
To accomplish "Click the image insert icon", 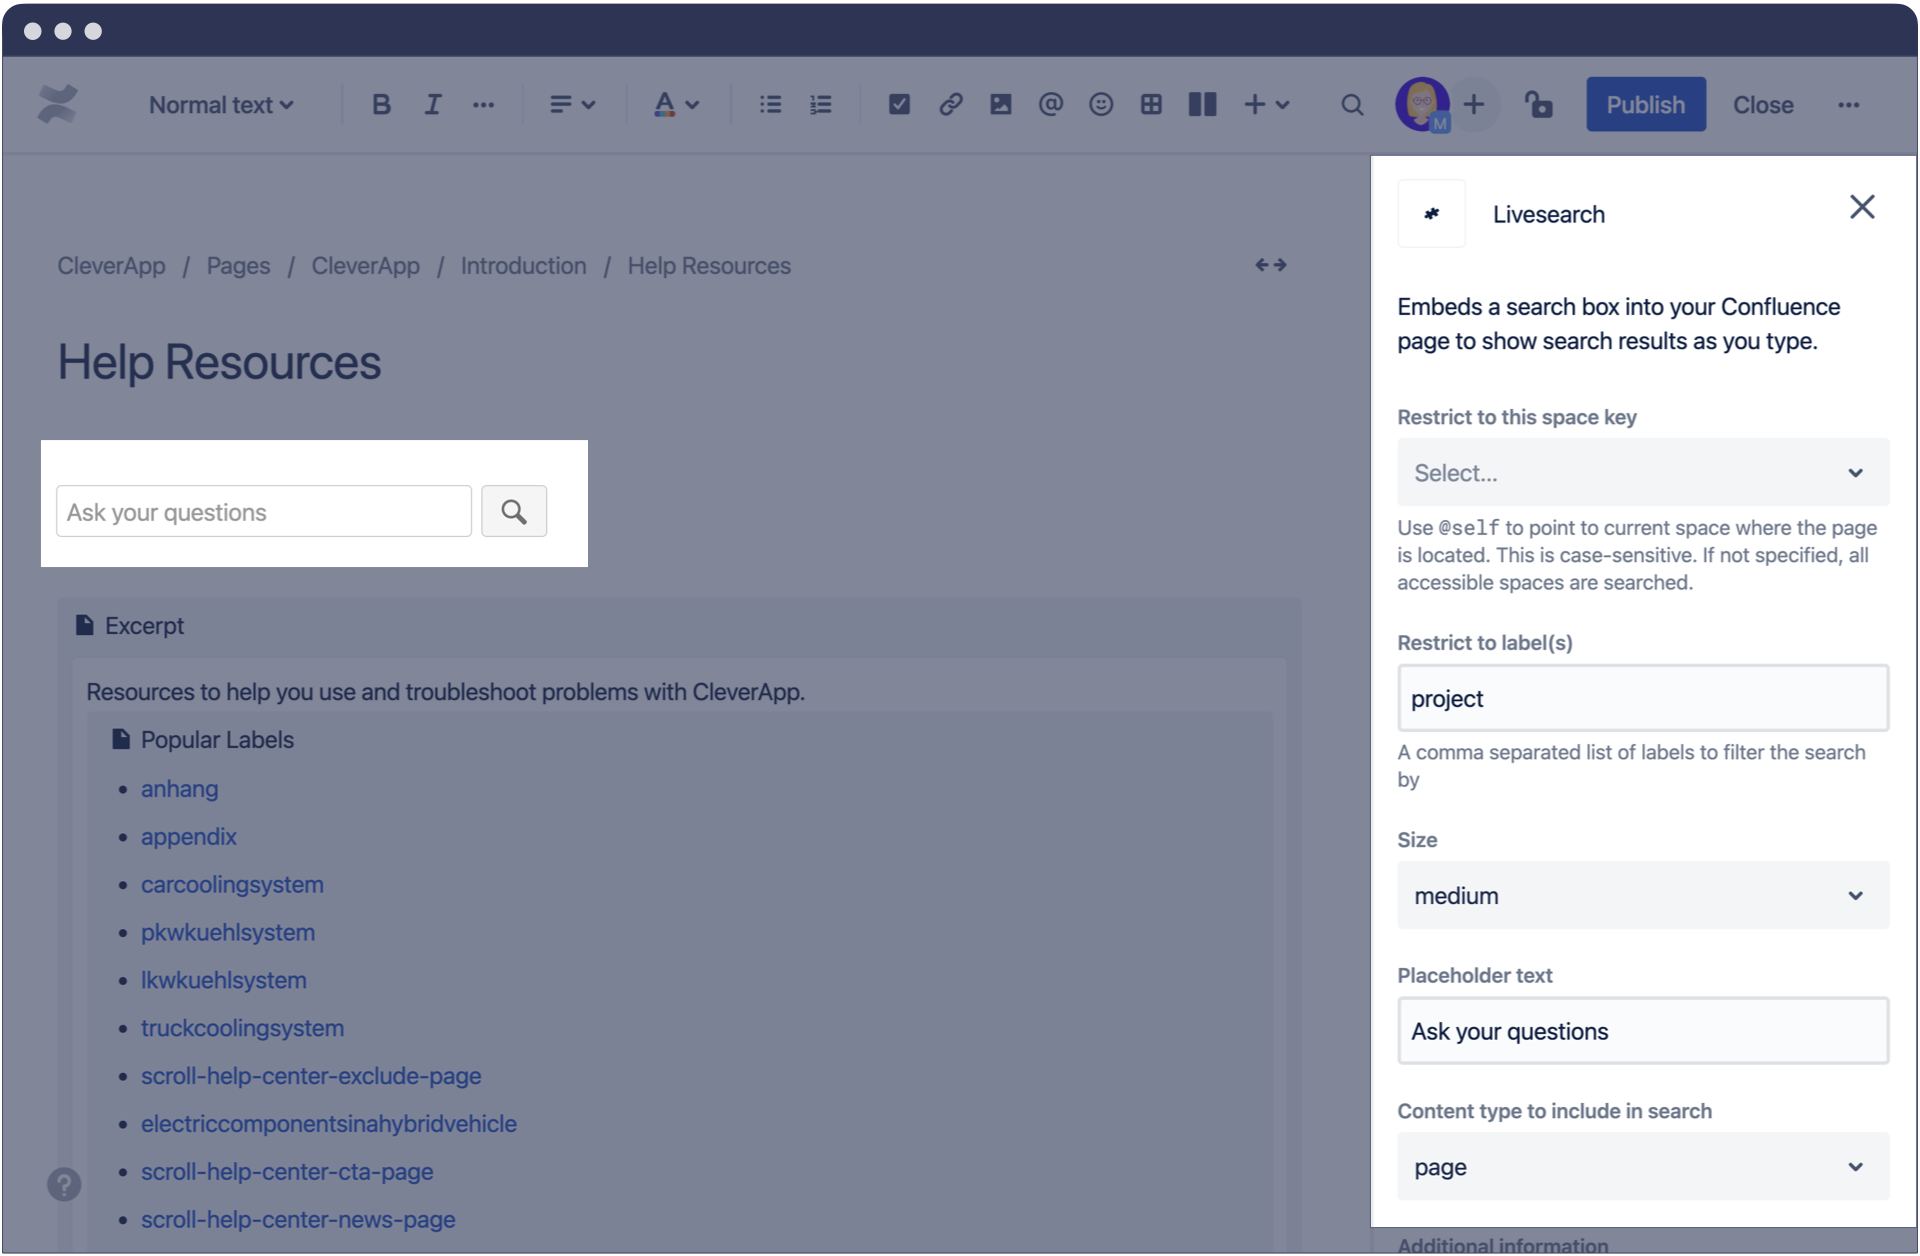I will point(999,105).
